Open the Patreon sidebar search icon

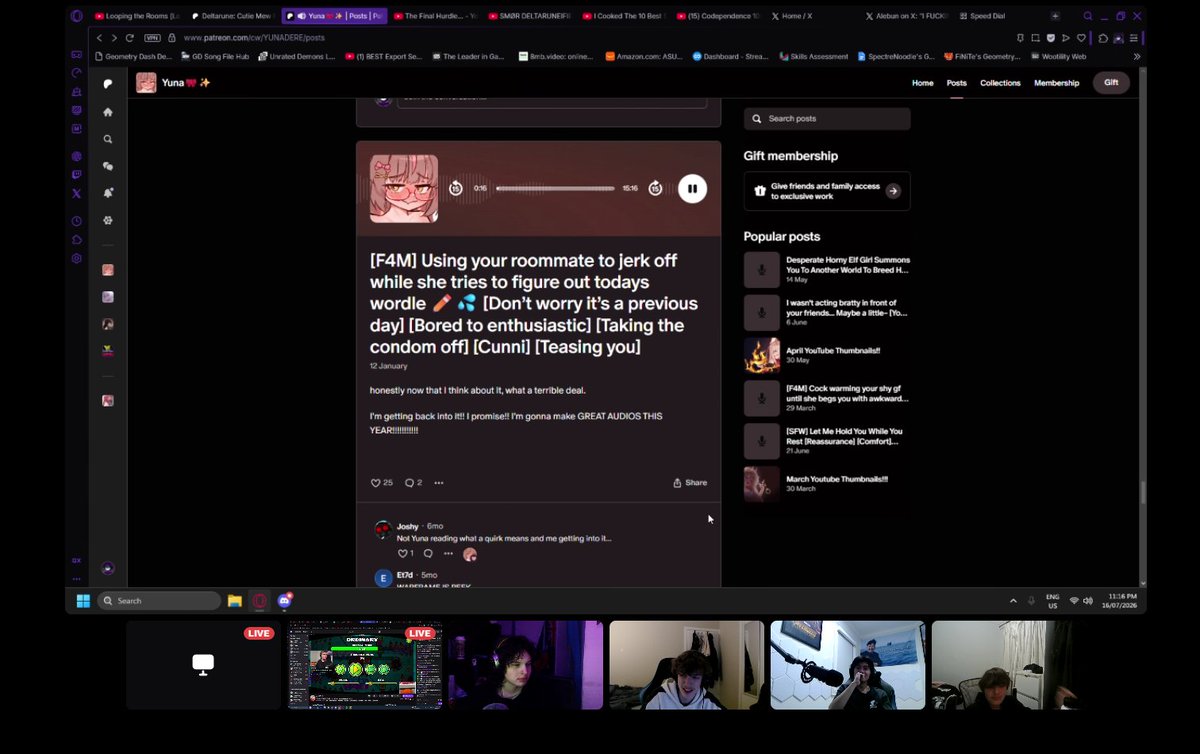108,139
